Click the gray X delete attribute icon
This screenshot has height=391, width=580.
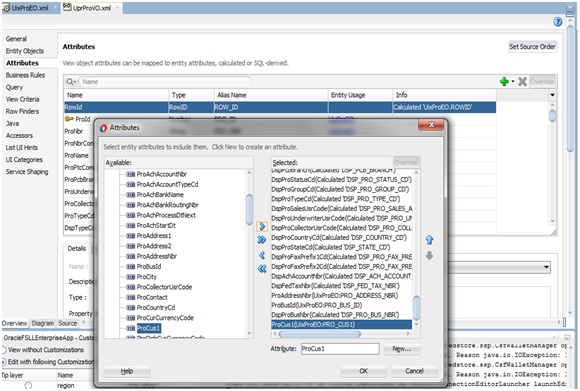pos(522,81)
